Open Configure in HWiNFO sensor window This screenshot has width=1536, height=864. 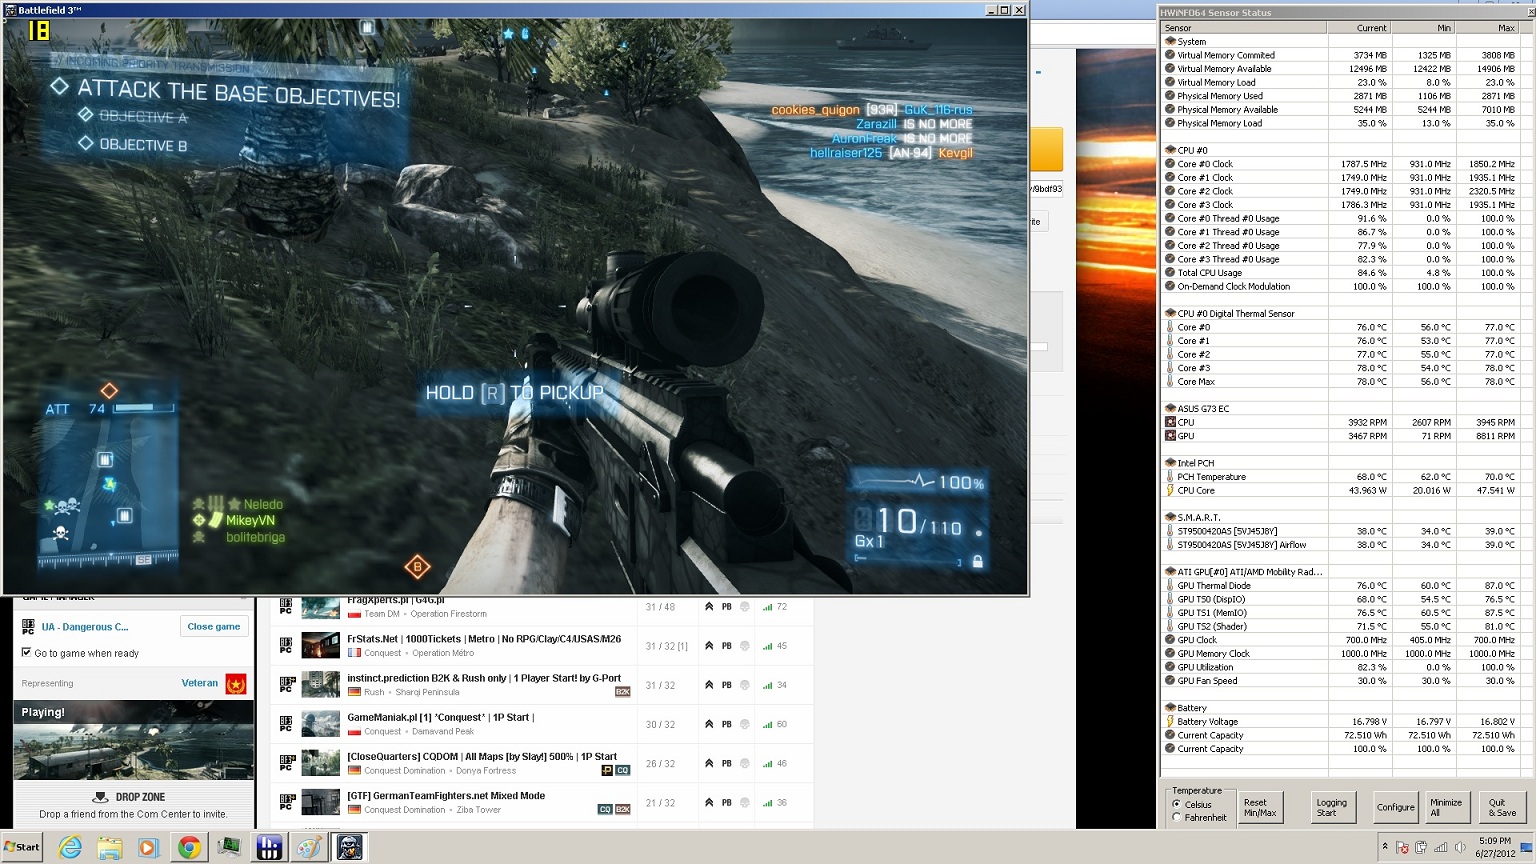pyautogui.click(x=1395, y=807)
